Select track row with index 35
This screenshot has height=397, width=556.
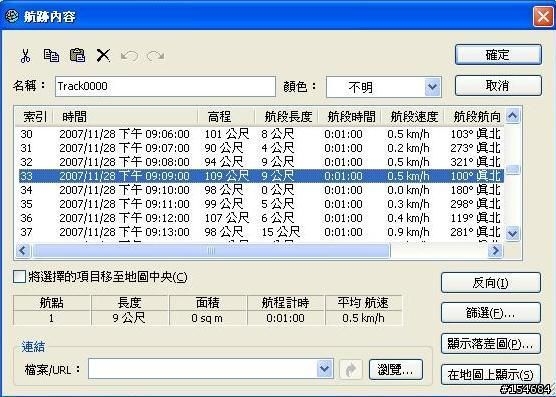coord(261,204)
